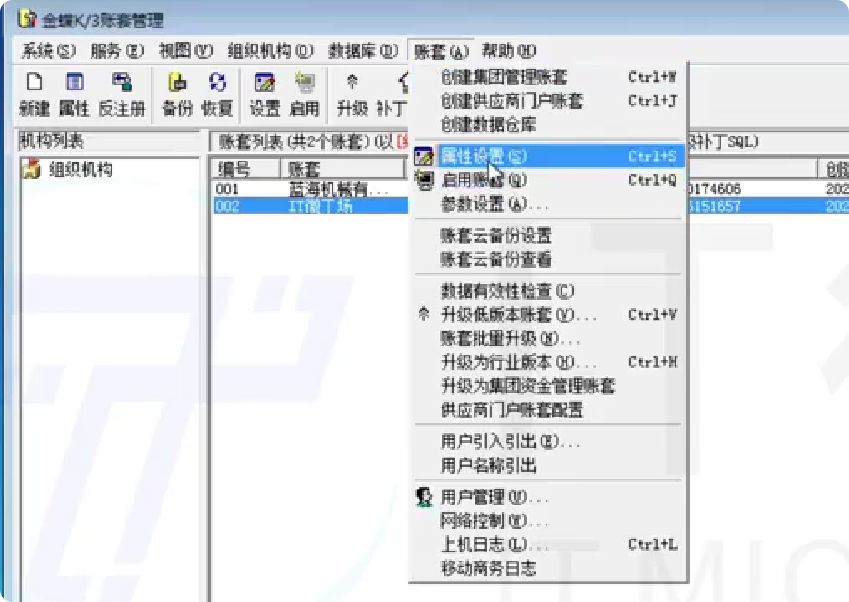Open the 系统(S) menu
Viewport: 849px width, 602px height.
(x=49, y=51)
